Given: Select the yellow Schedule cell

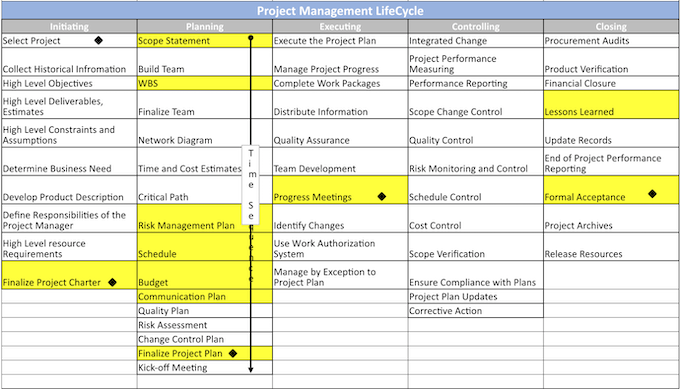Looking at the screenshot, I should point(205,247).
